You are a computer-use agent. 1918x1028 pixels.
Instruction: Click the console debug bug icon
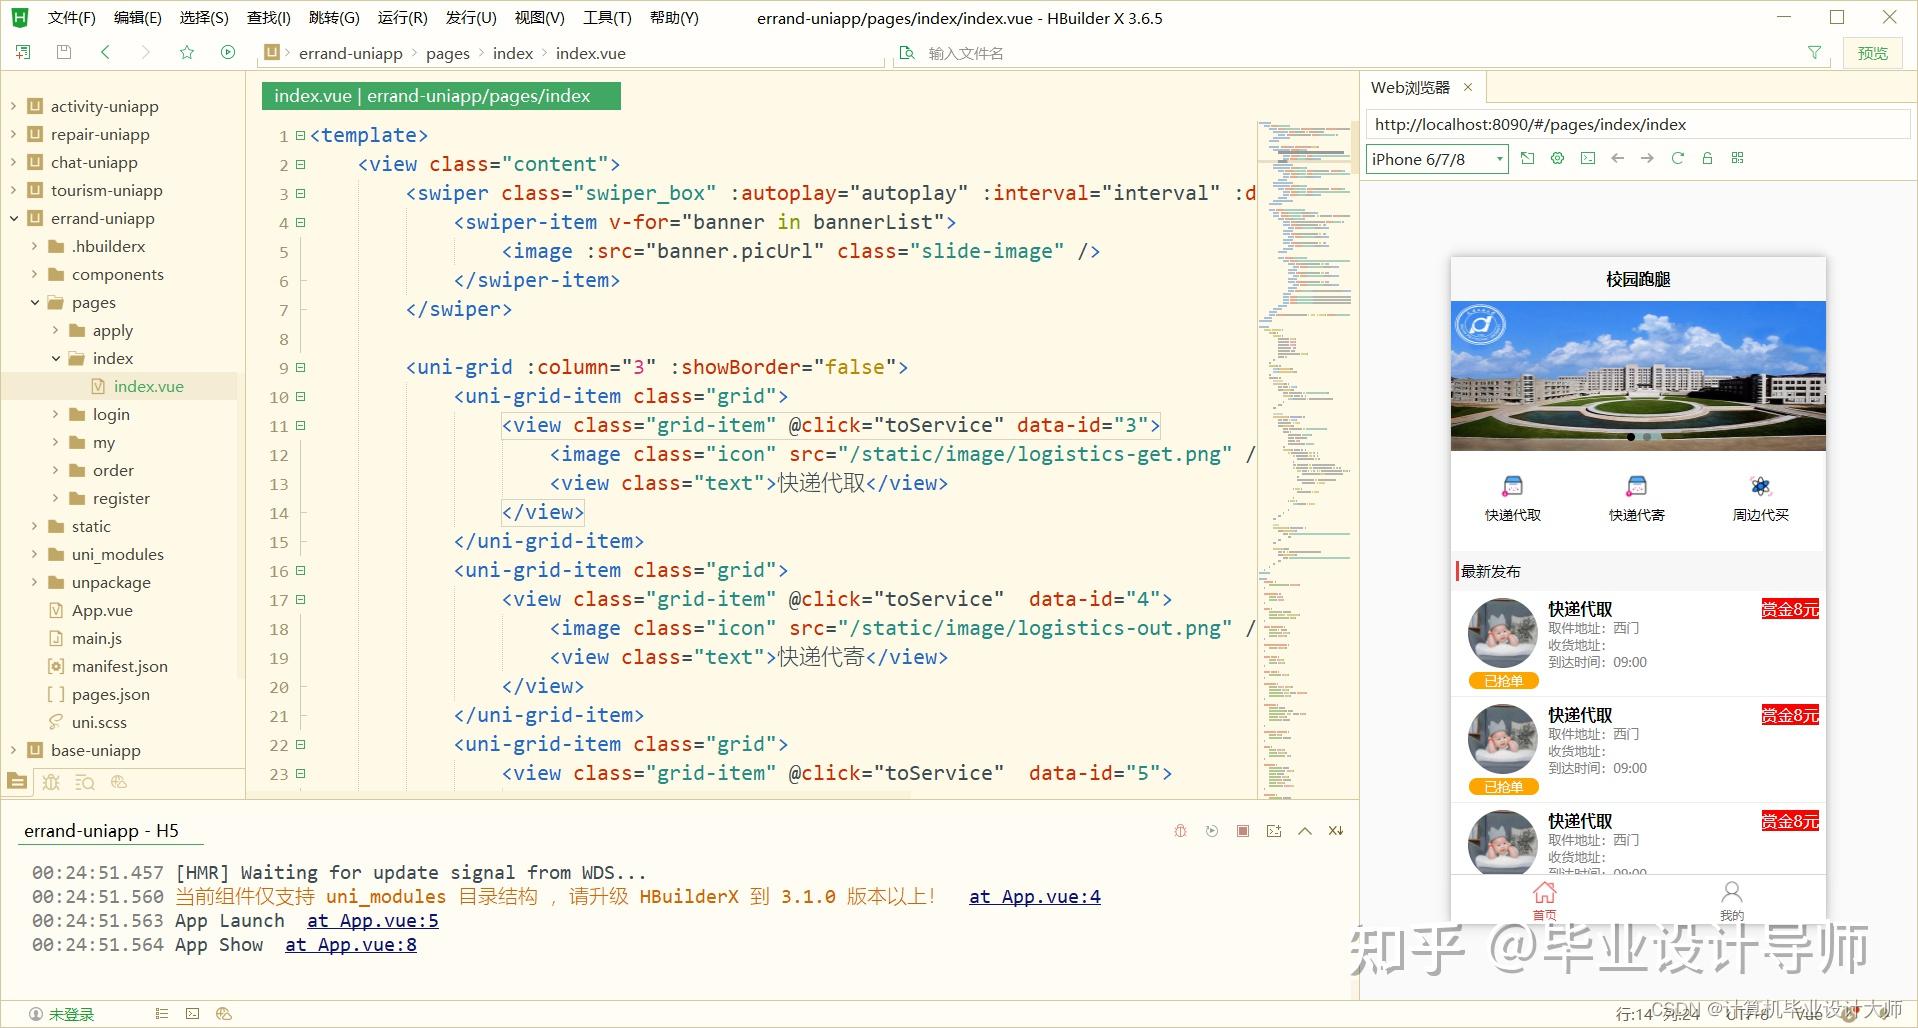pyautogui.click(x=1180, y=831)
